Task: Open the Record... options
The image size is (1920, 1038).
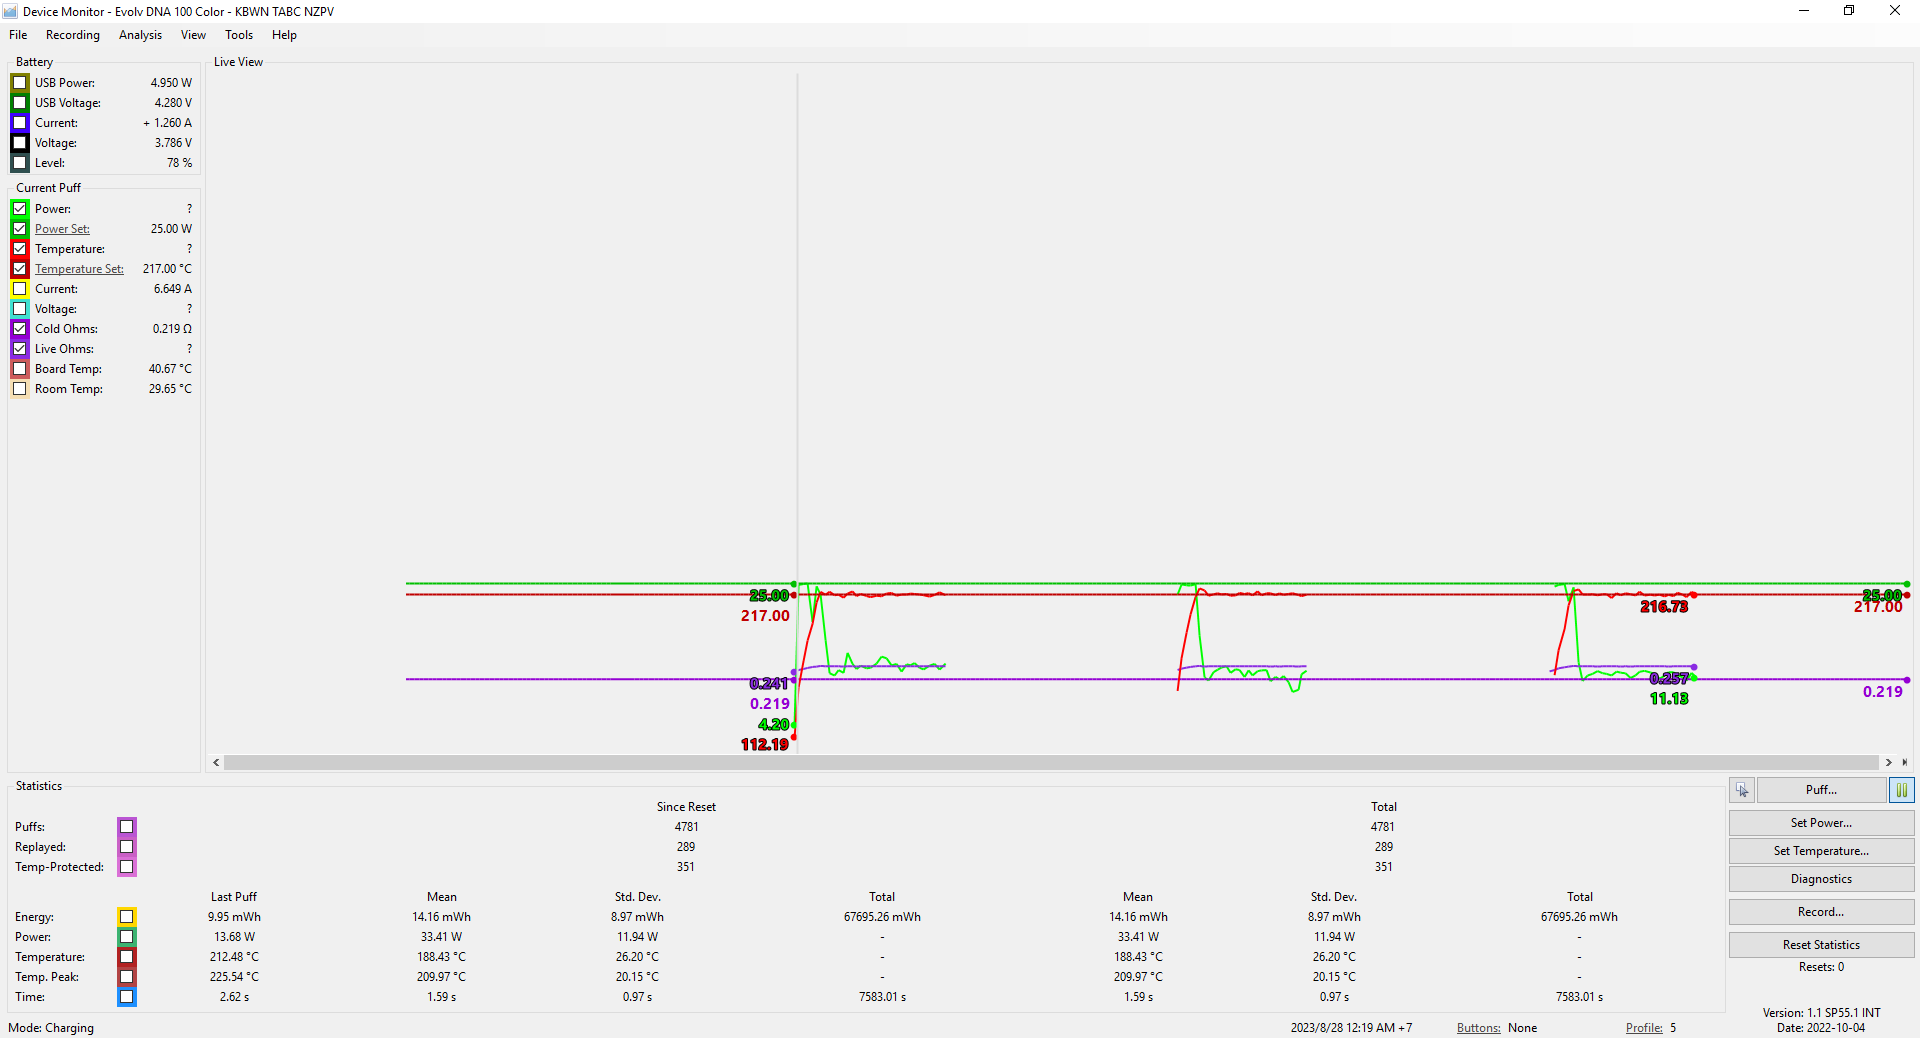Action: click(1820, 912)
